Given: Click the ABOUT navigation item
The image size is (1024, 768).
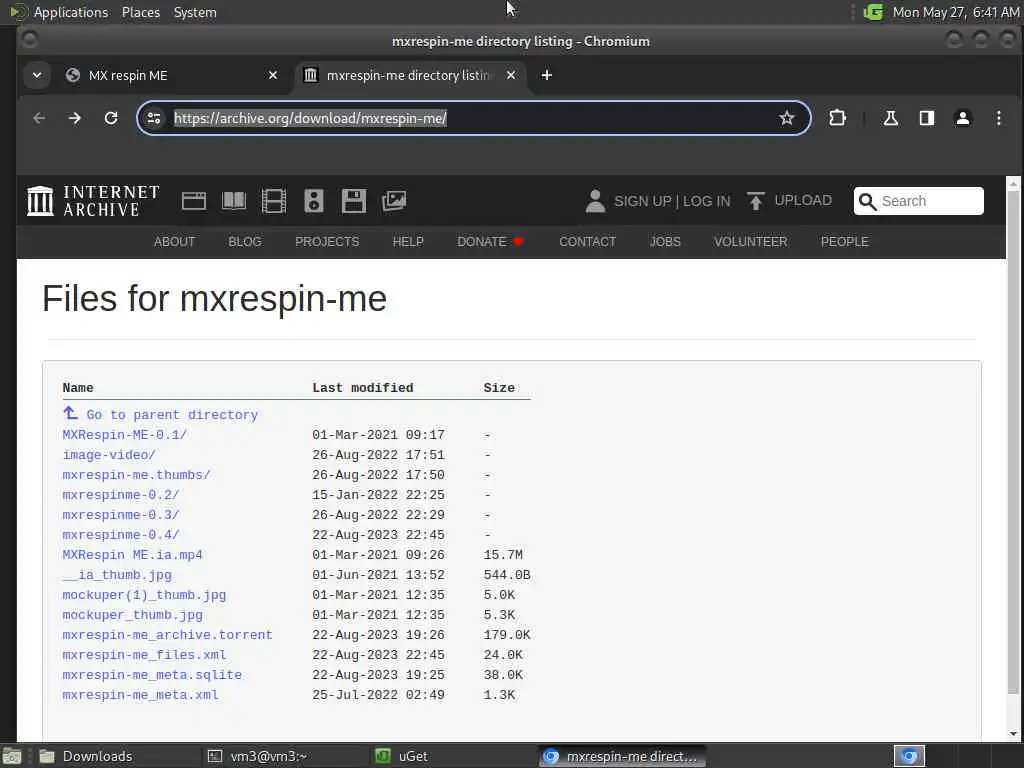Looking at the screenshot, I should pyautogui.click(x=174, y=242).
